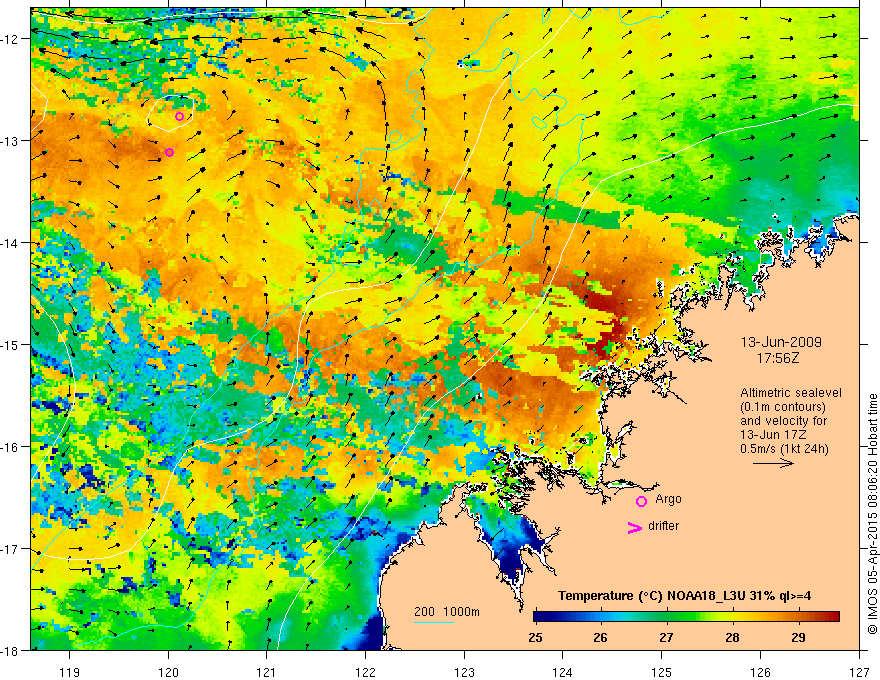Click the magenta drifter legend arrow symbol
Image resolution: width=880 pixels, height=680 pixels.
[x=635, y=528]
